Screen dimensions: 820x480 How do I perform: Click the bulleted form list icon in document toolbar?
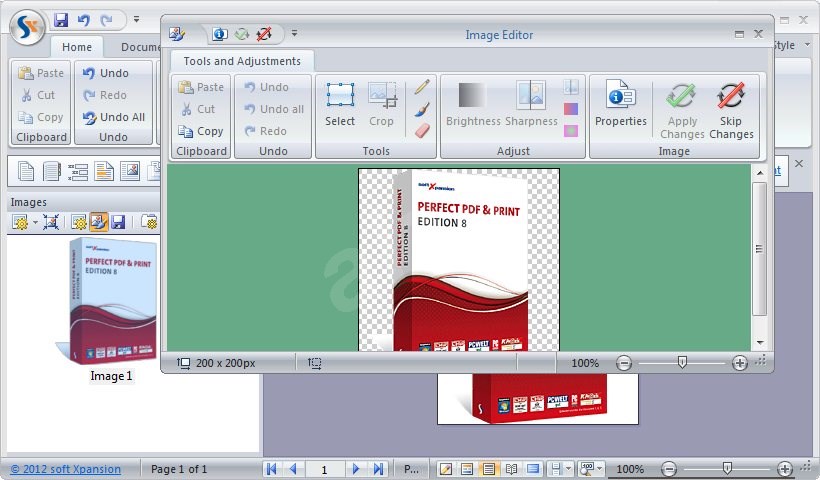click(78, 171)
